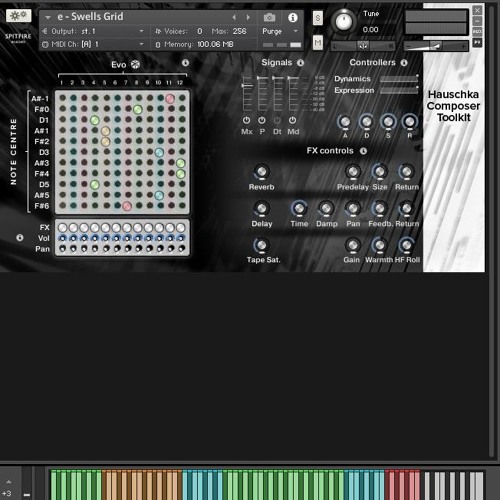This screenshot has width=500, height=500.
Task: Open the Purge dropdown menu
Action: pyautogui.click(x=279, y=31)
